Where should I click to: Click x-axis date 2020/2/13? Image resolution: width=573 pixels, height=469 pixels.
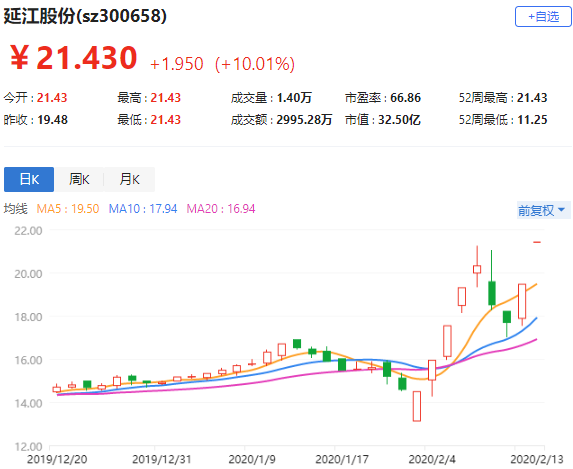click(537, 459)
